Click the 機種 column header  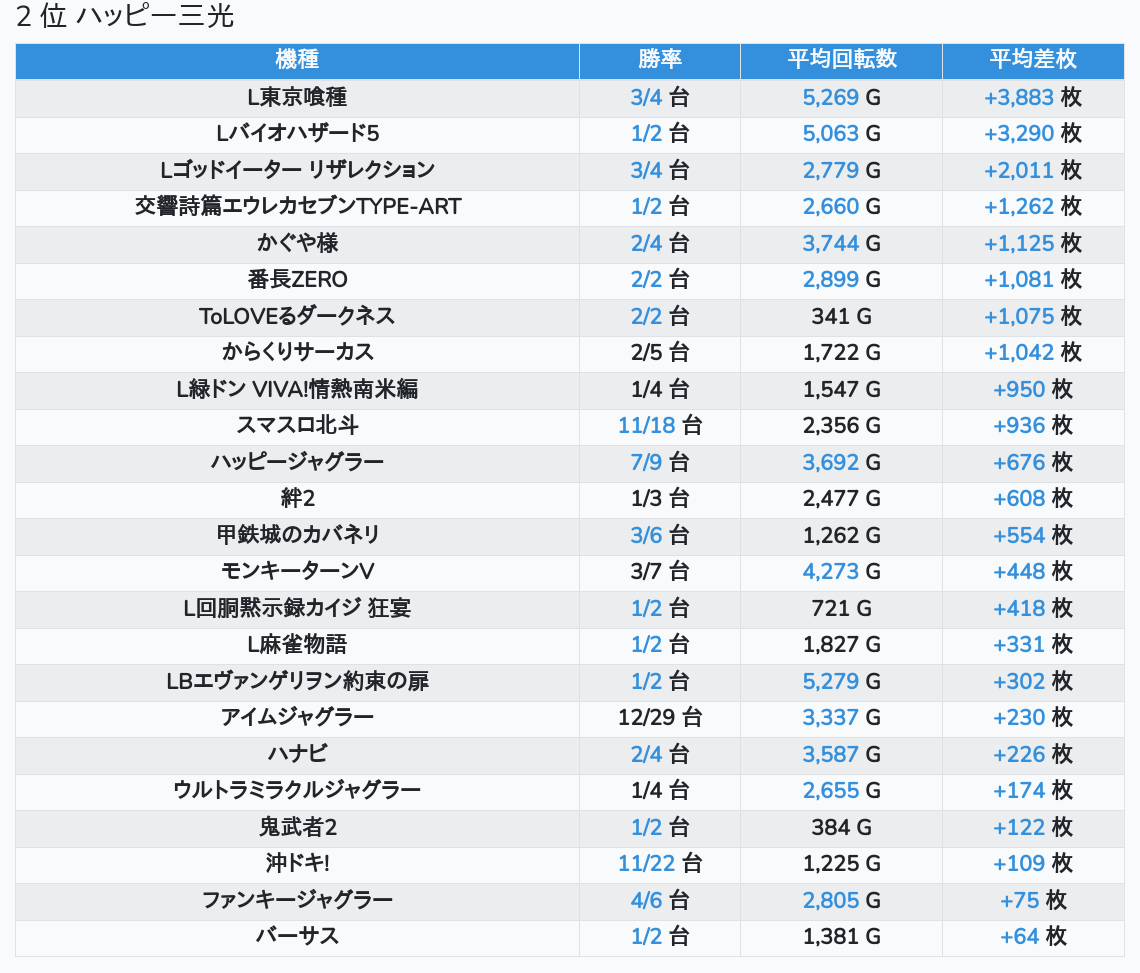[297, 60]
